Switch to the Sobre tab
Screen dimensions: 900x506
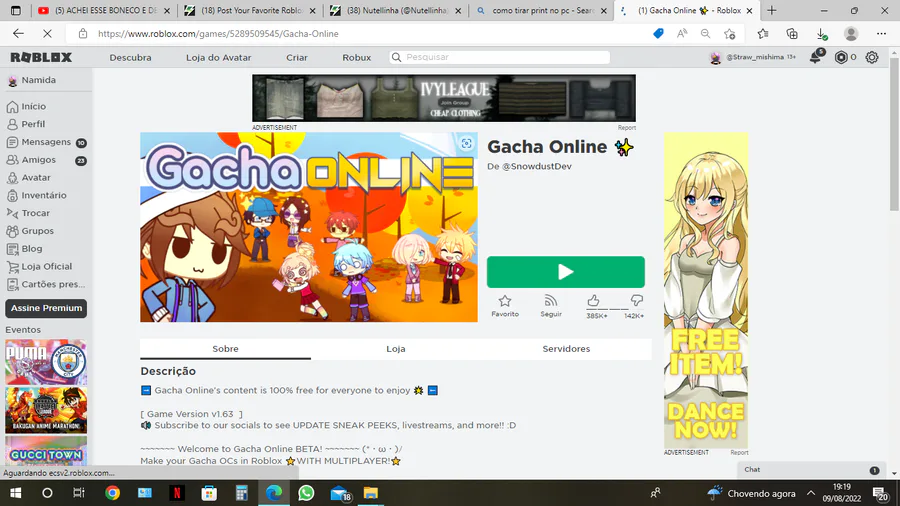(225, 349)
